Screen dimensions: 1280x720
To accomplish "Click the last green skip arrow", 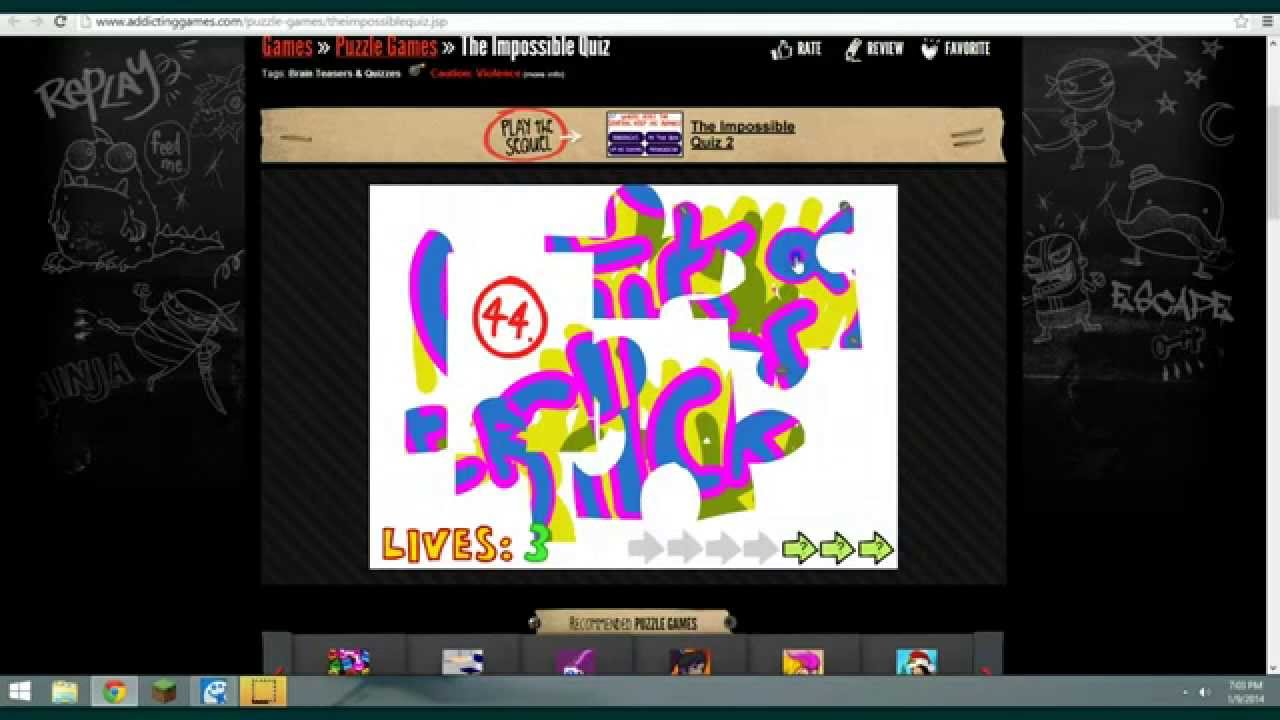I will [x=875, y=547].
